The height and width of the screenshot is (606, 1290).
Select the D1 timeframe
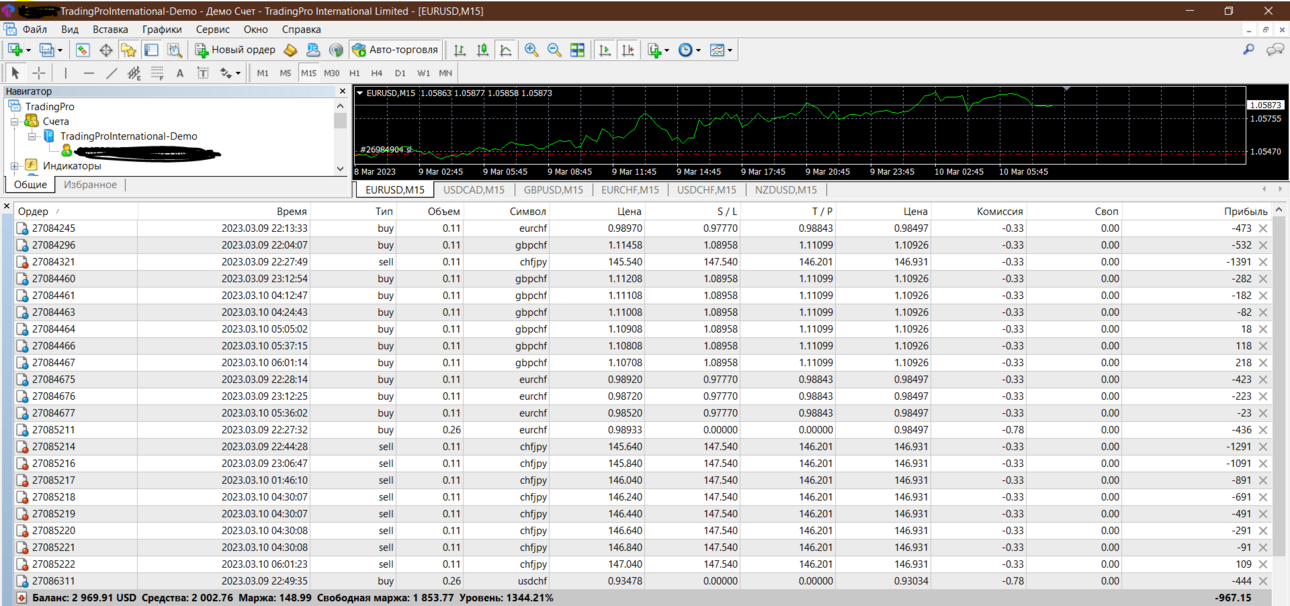coord(400,73)
